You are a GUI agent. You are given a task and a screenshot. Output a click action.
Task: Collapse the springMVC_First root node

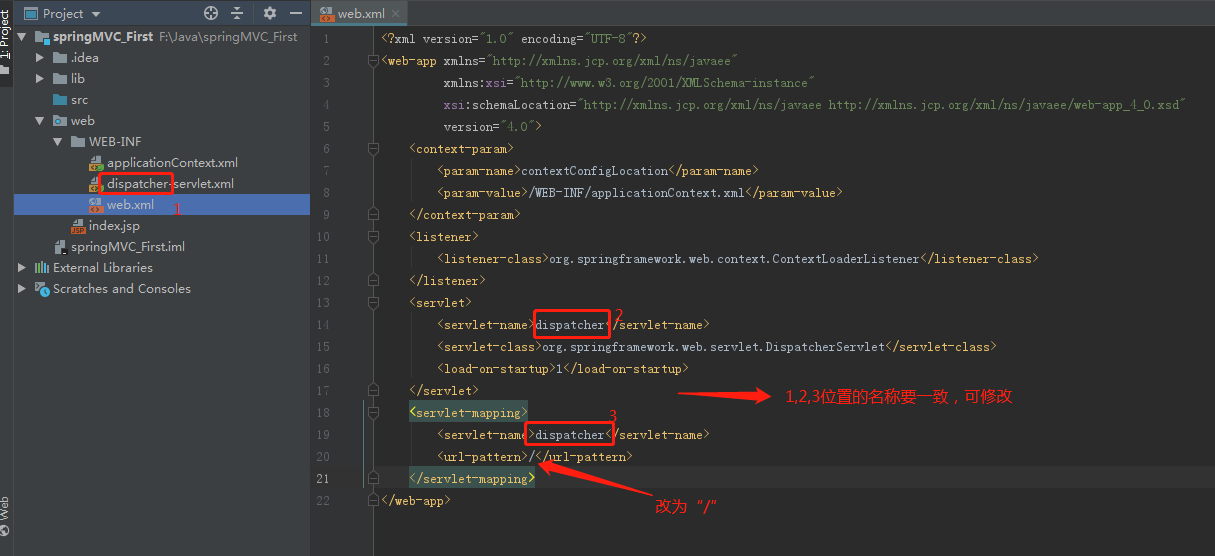click(23, 36)
